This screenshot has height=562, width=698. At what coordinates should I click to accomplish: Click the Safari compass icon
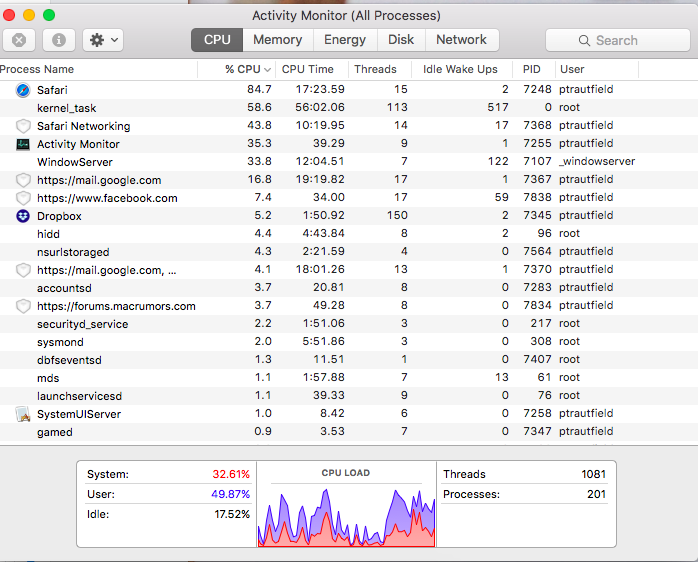pos(23,90)
